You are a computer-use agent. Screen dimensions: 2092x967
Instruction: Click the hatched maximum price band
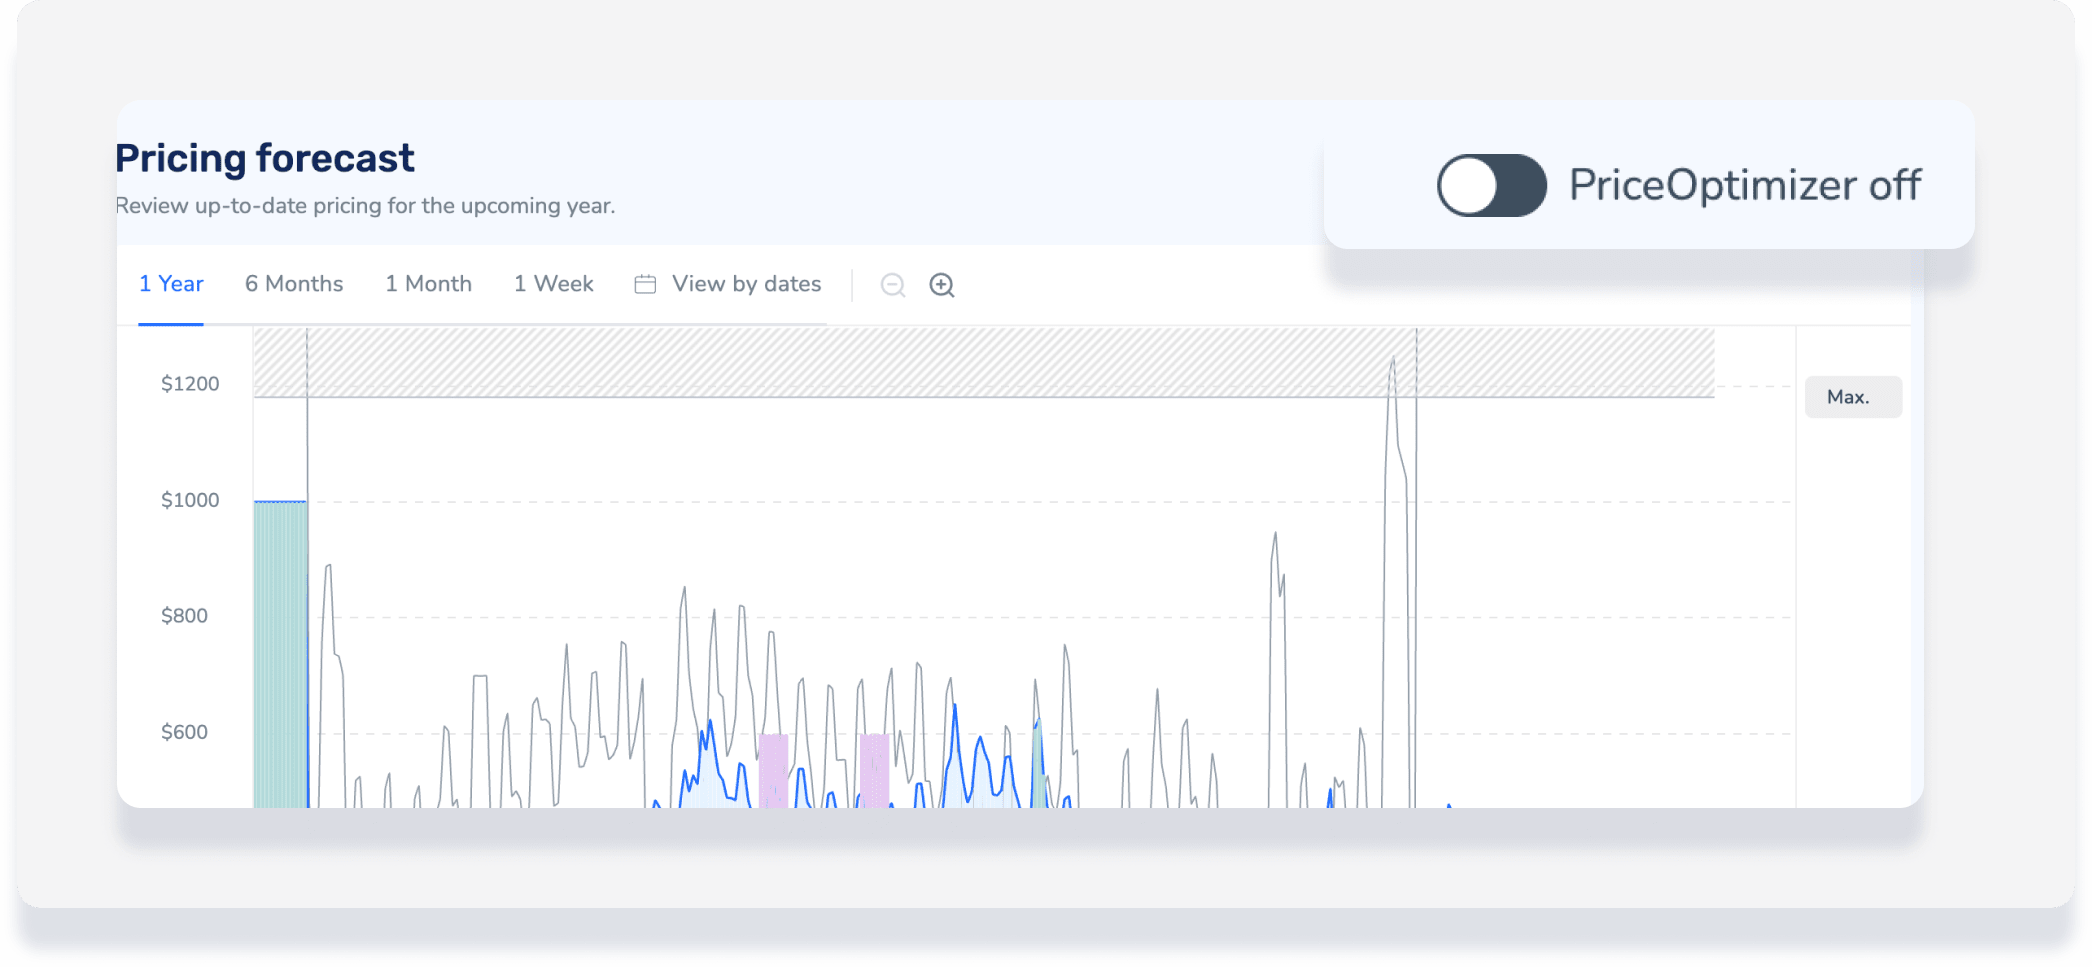(x=984, y=362)
